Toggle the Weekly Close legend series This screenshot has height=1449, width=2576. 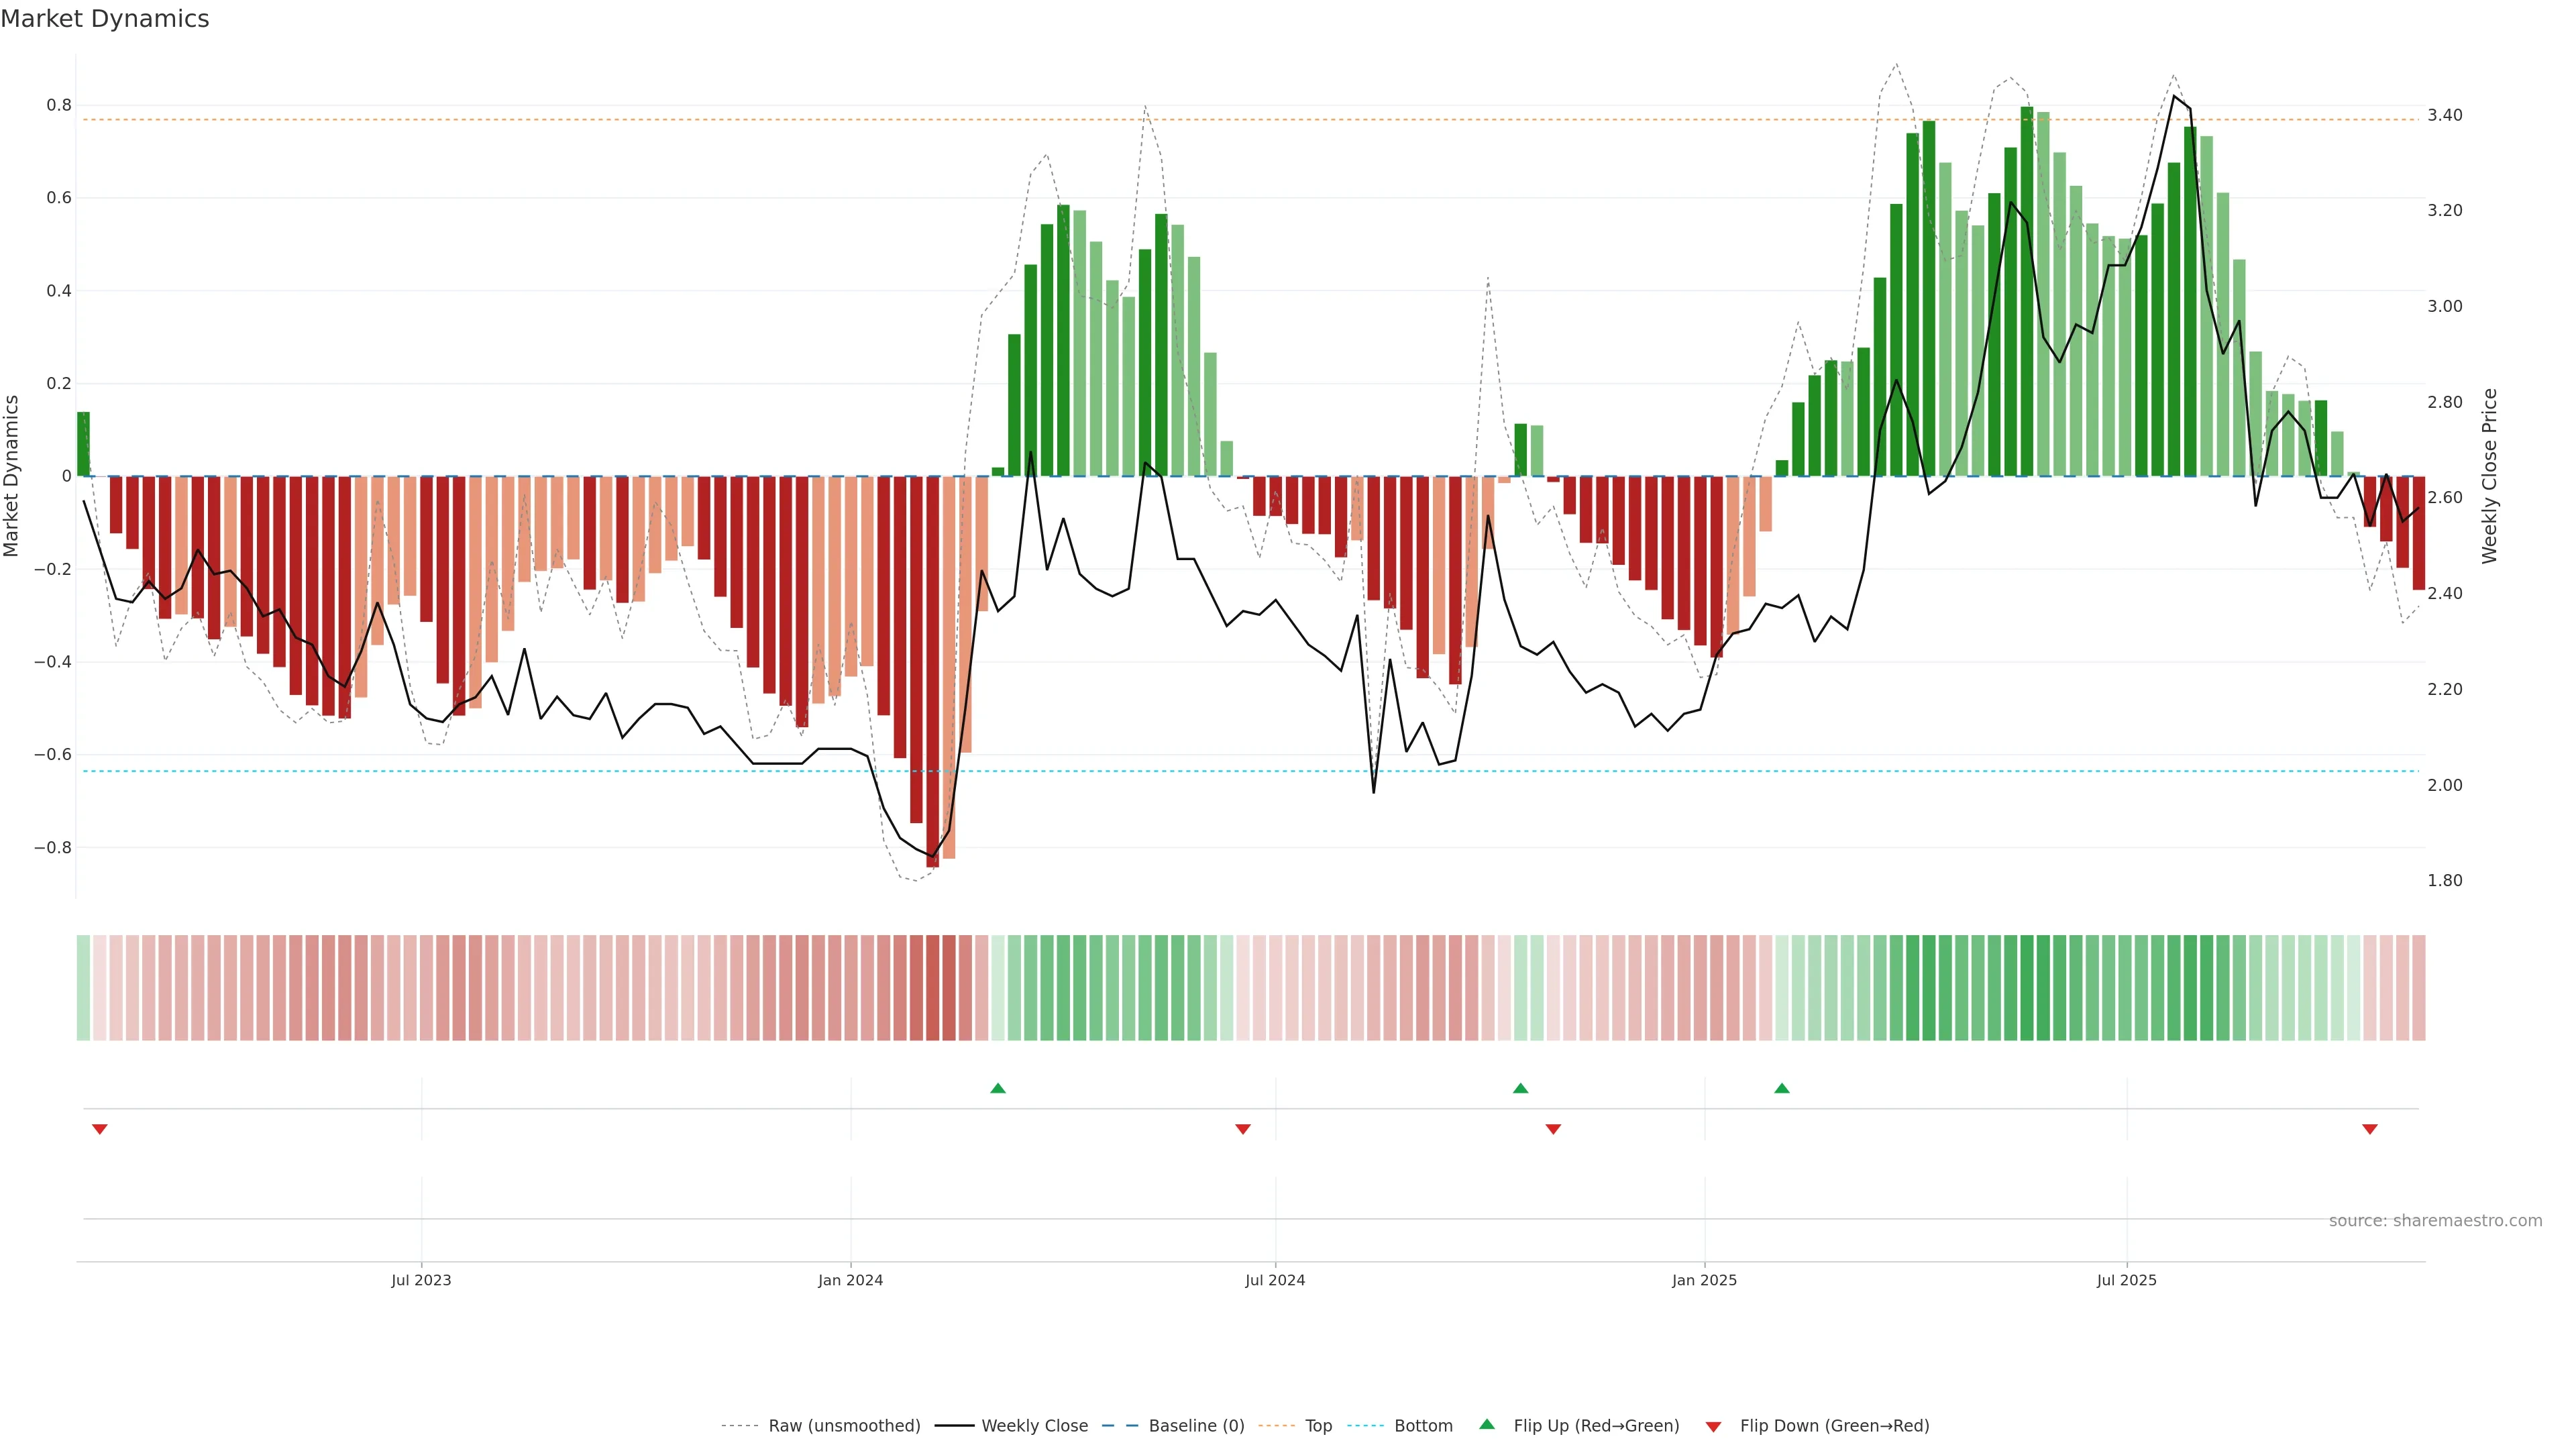pyautogui.click(x=1034, y=1426)
